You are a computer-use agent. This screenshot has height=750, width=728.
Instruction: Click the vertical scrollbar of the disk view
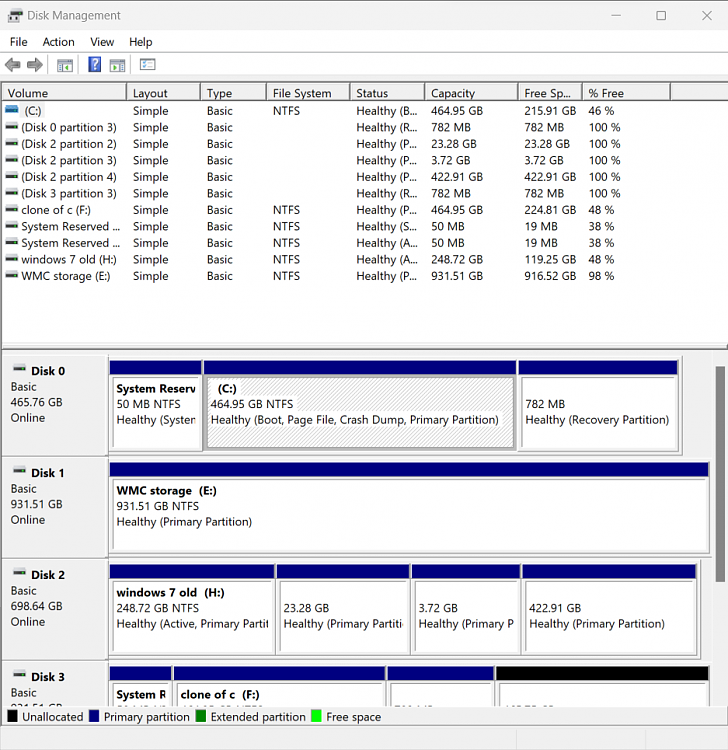[720, 474]
